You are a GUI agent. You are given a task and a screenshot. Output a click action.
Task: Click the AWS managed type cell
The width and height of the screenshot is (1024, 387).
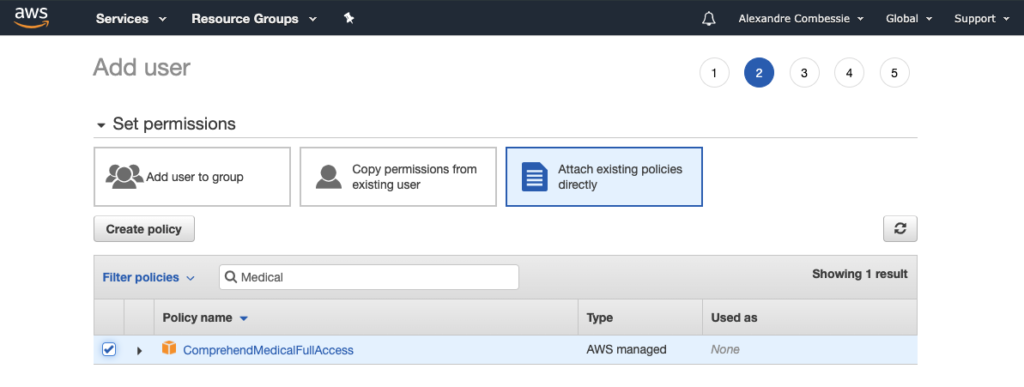pyautogui.click(x=626, y=350)
